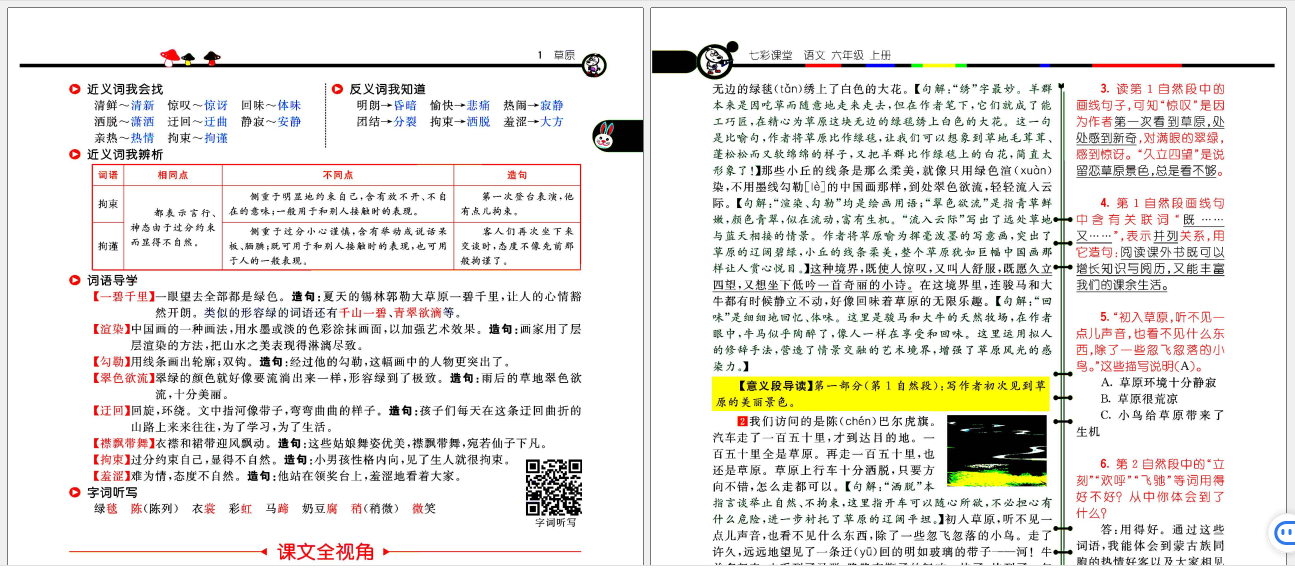Click the blue bullet beside 反义词我知道
The width and height of the screenshot is (1295, 568).
(x=338, y=89)
